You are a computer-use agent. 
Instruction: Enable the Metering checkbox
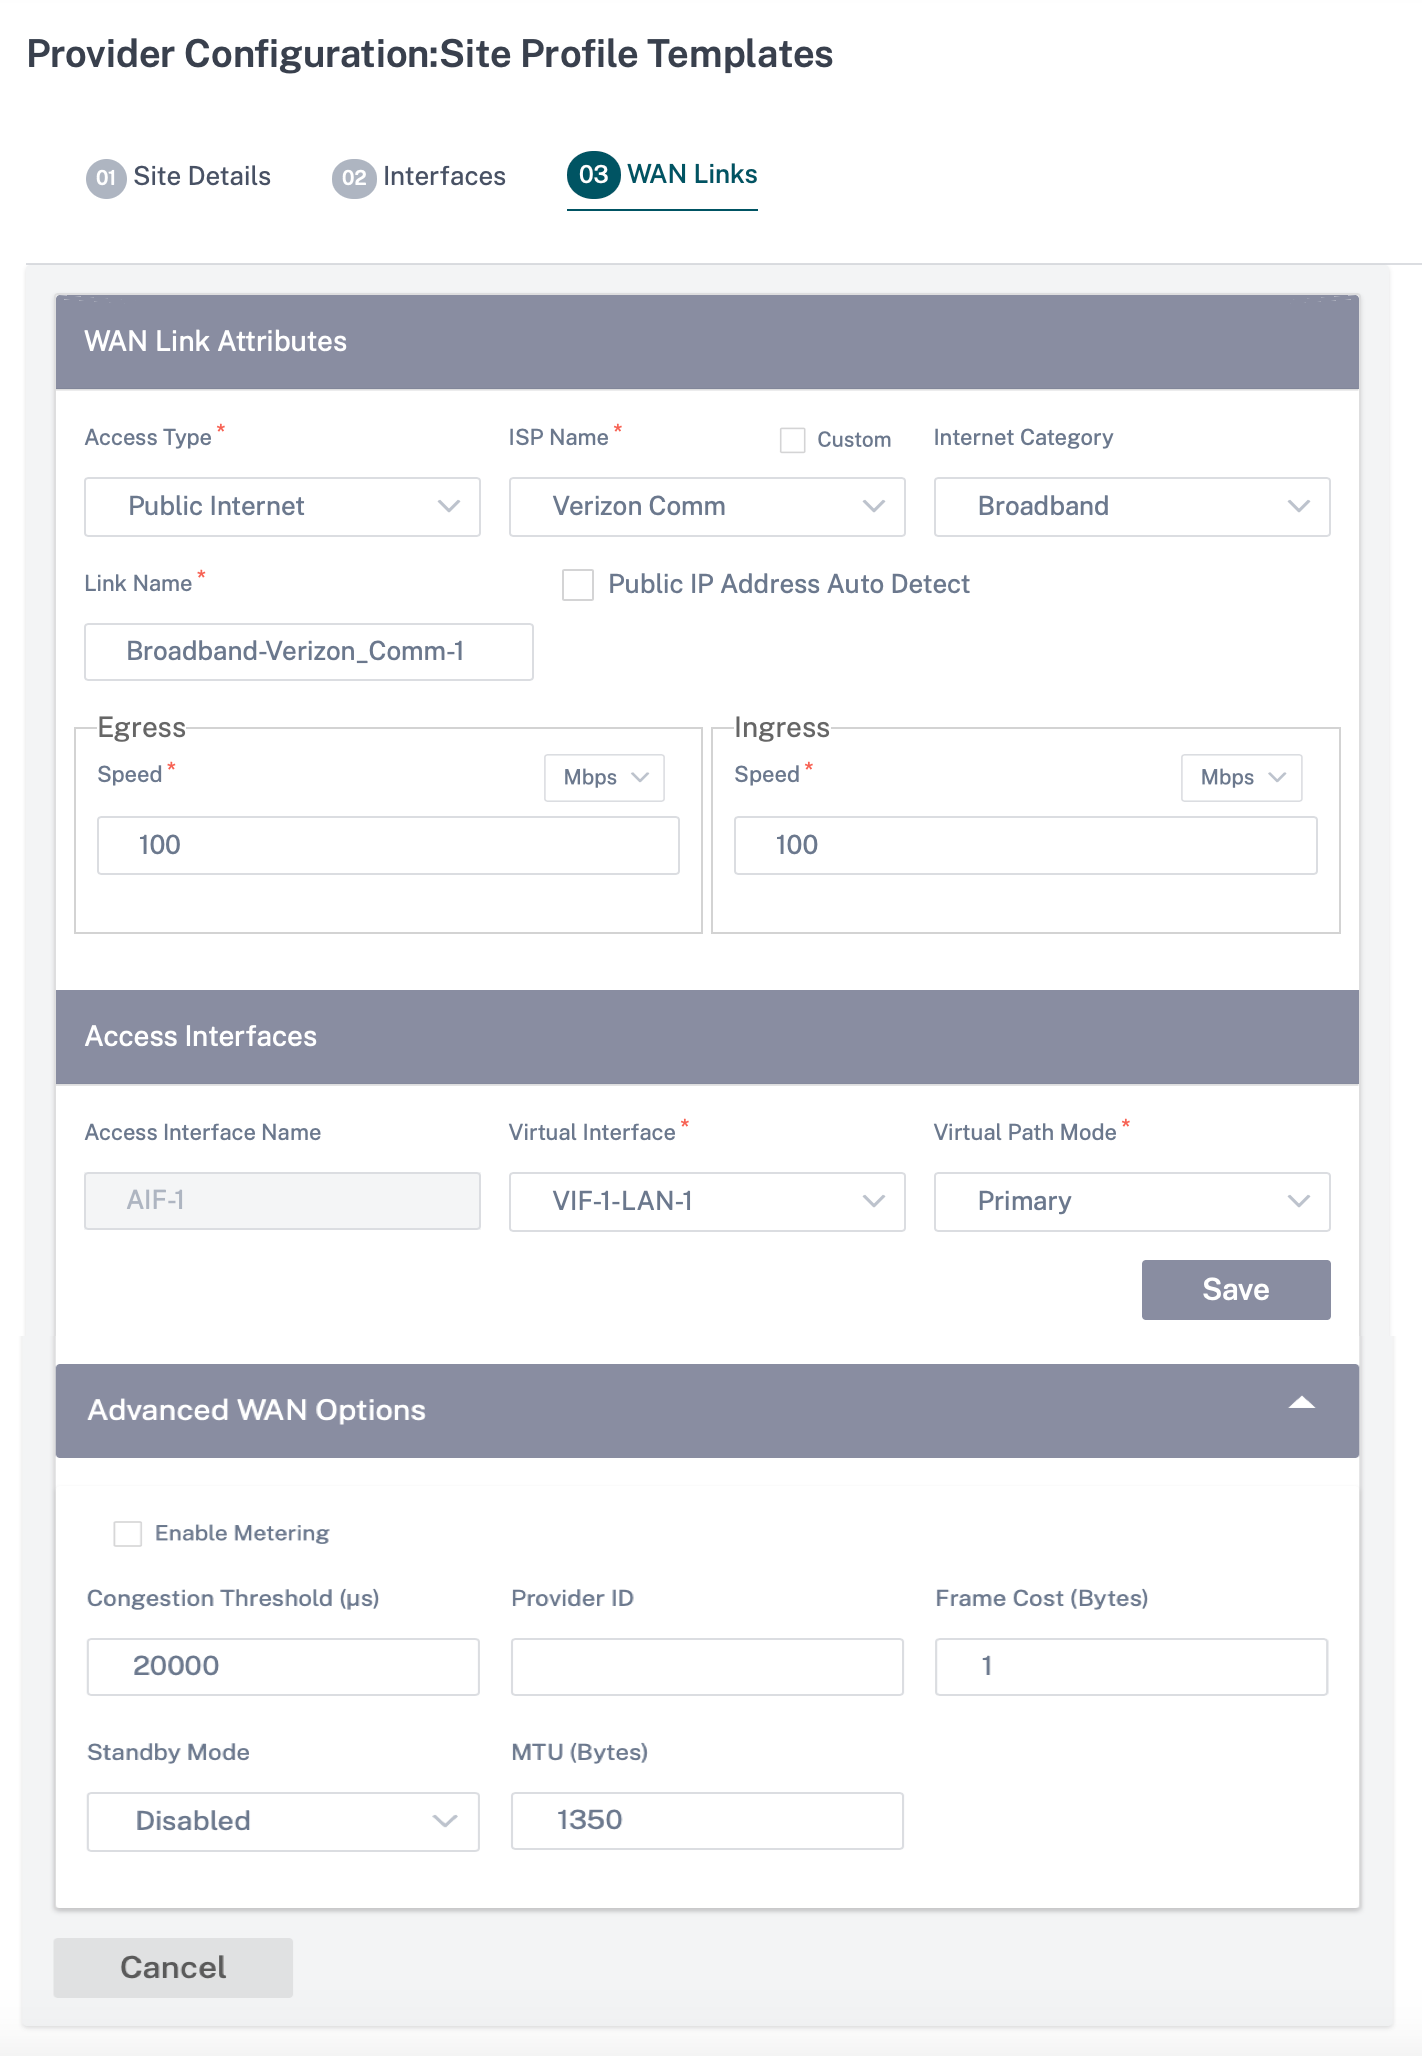click(128, 1534)
